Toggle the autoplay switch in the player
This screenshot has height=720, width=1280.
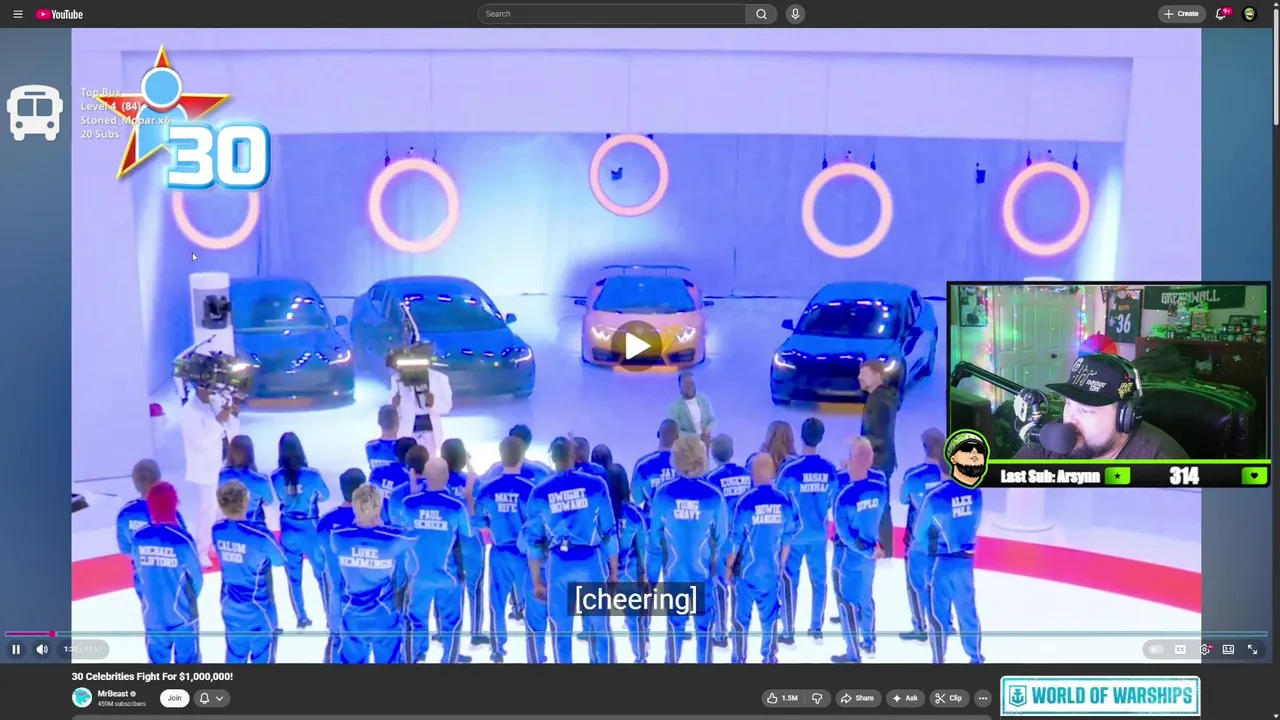1156,649
